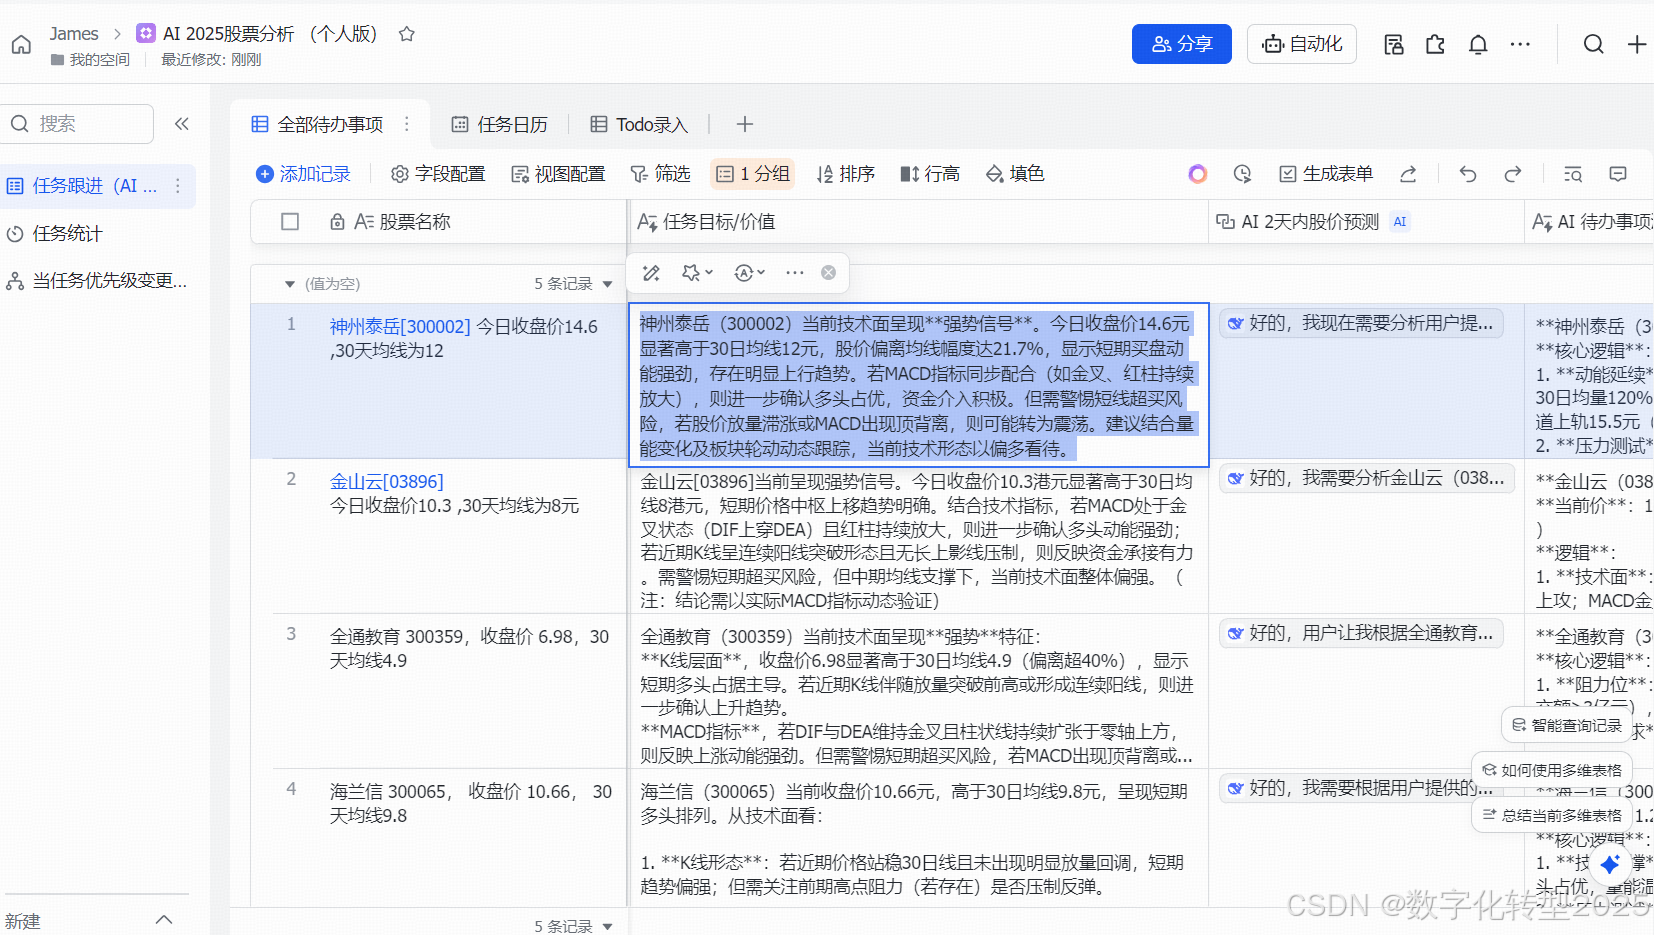
Task: Open the notification bell at top right
Action: point(1478,43)
